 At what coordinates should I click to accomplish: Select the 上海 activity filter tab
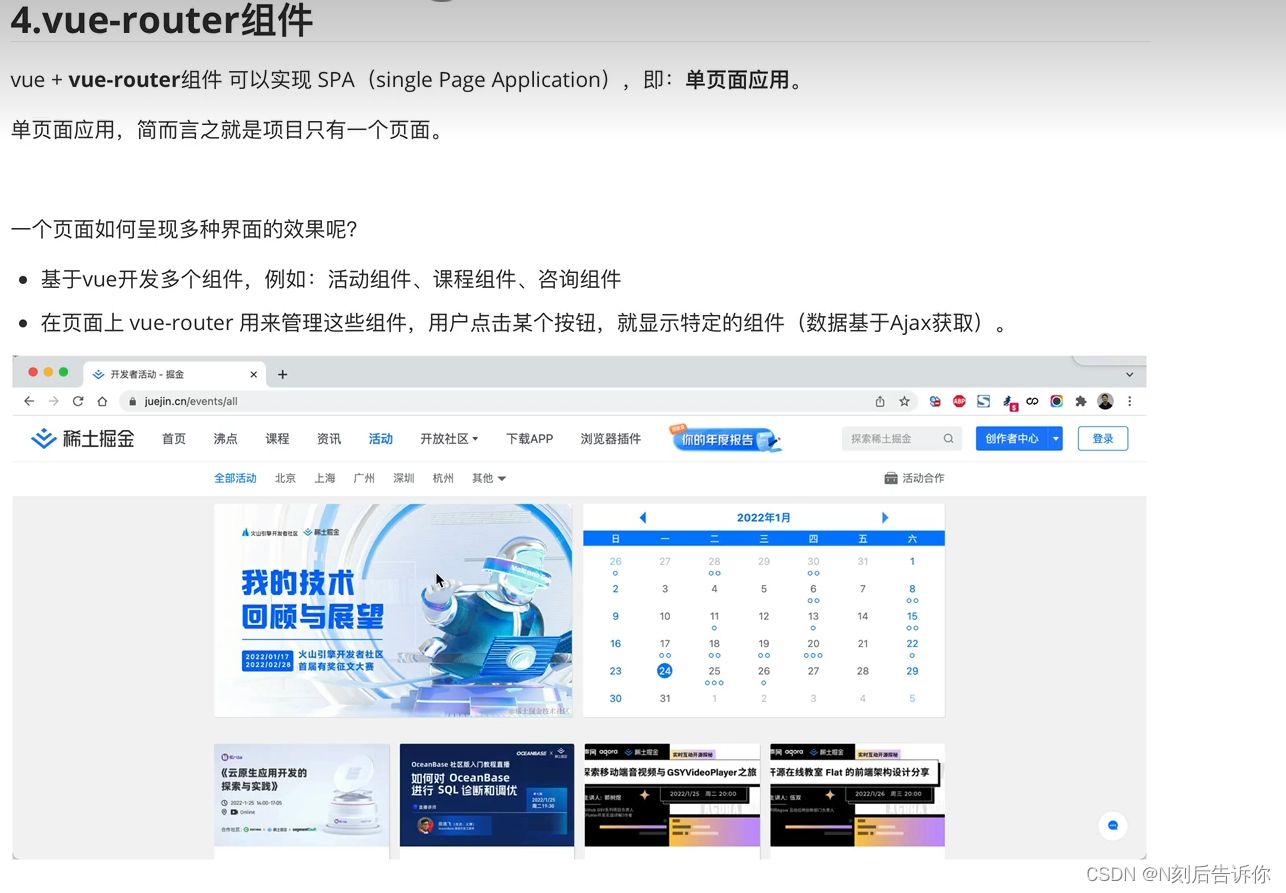(324, 478)
